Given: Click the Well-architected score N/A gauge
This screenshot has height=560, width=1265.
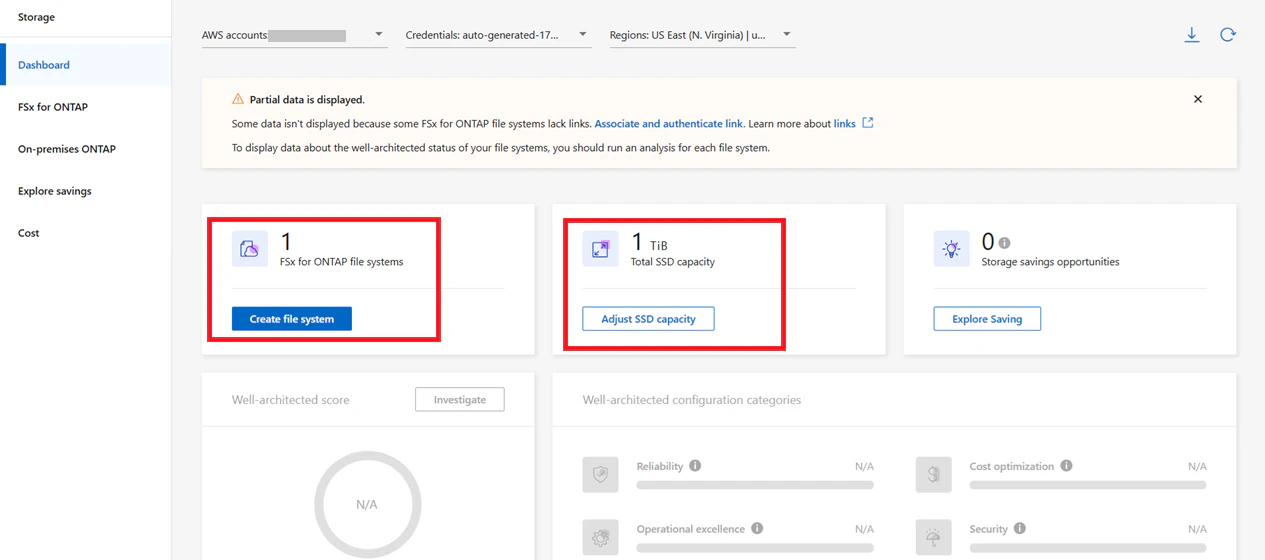Looking at the screenshot, I should 367,504.
